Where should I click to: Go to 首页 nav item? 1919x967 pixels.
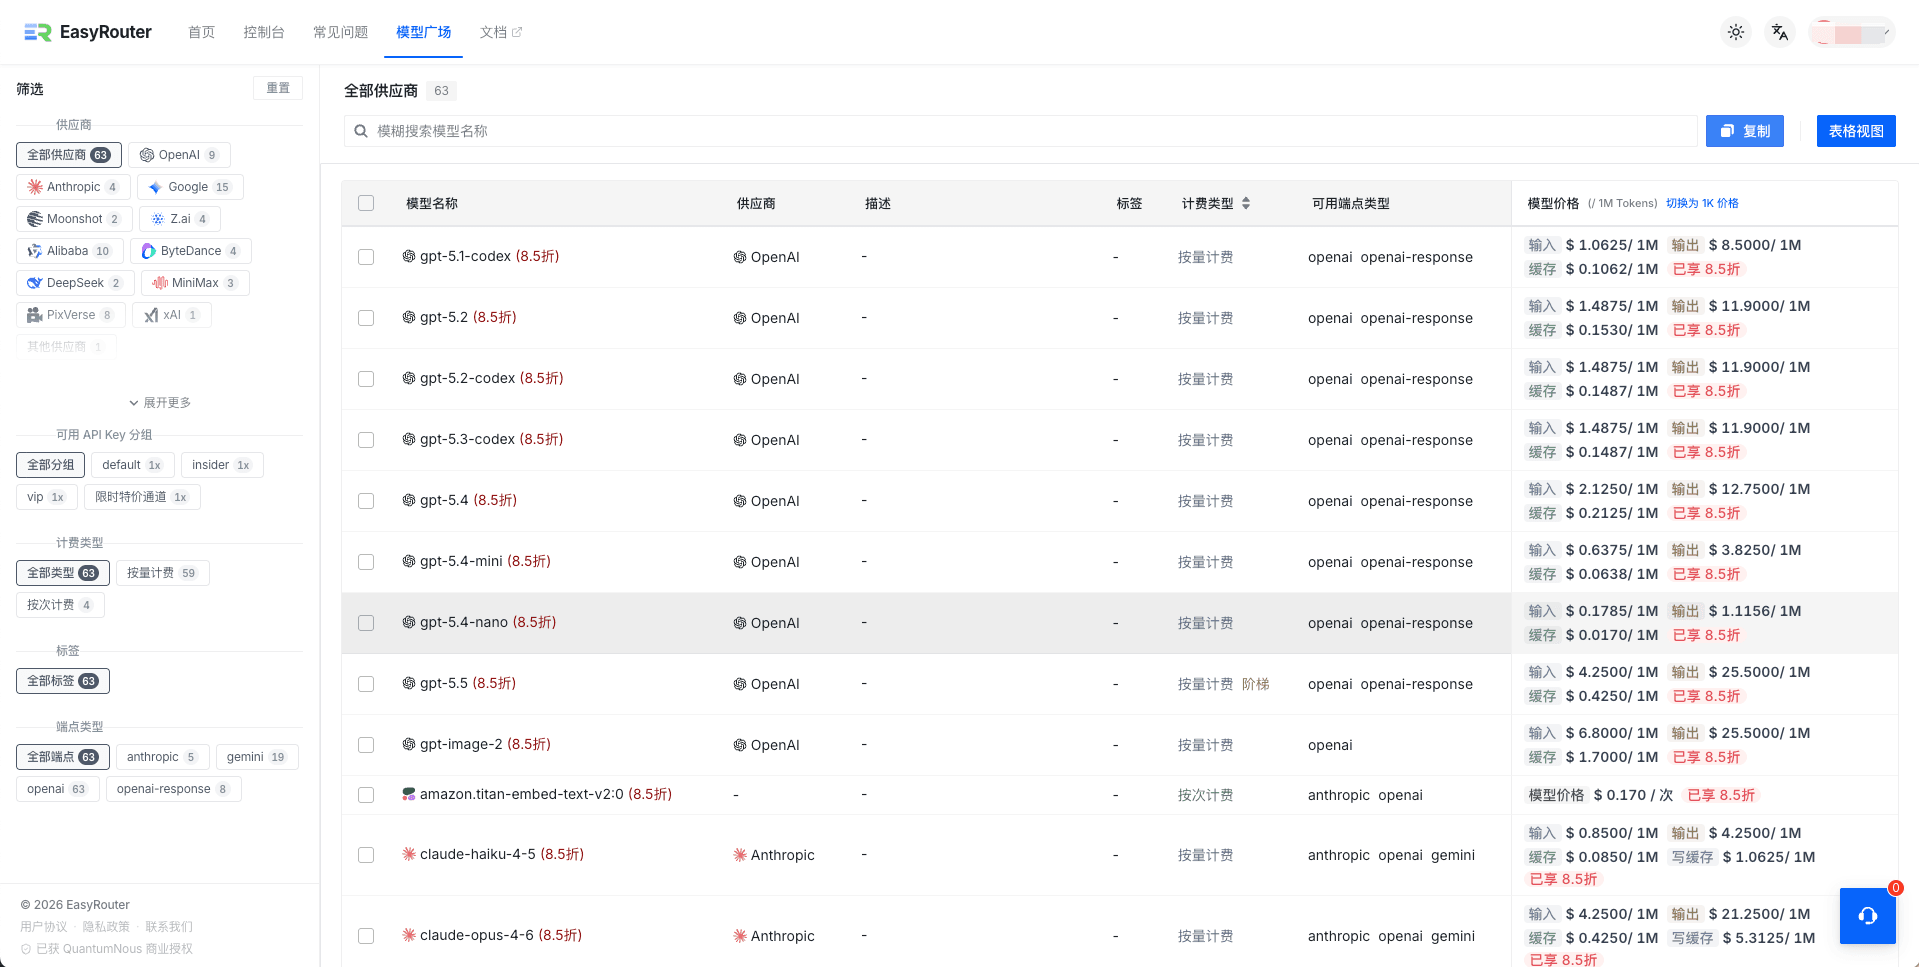[202, 32]
